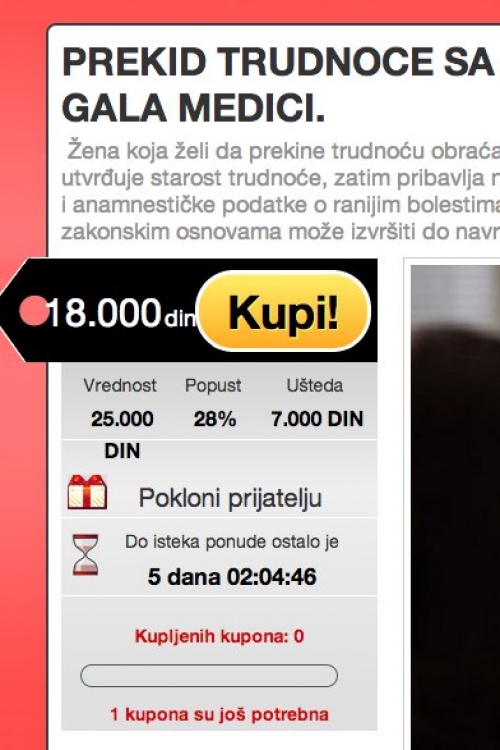
Task: Click the gray offer description paragraph
Action: pos(281,191)
